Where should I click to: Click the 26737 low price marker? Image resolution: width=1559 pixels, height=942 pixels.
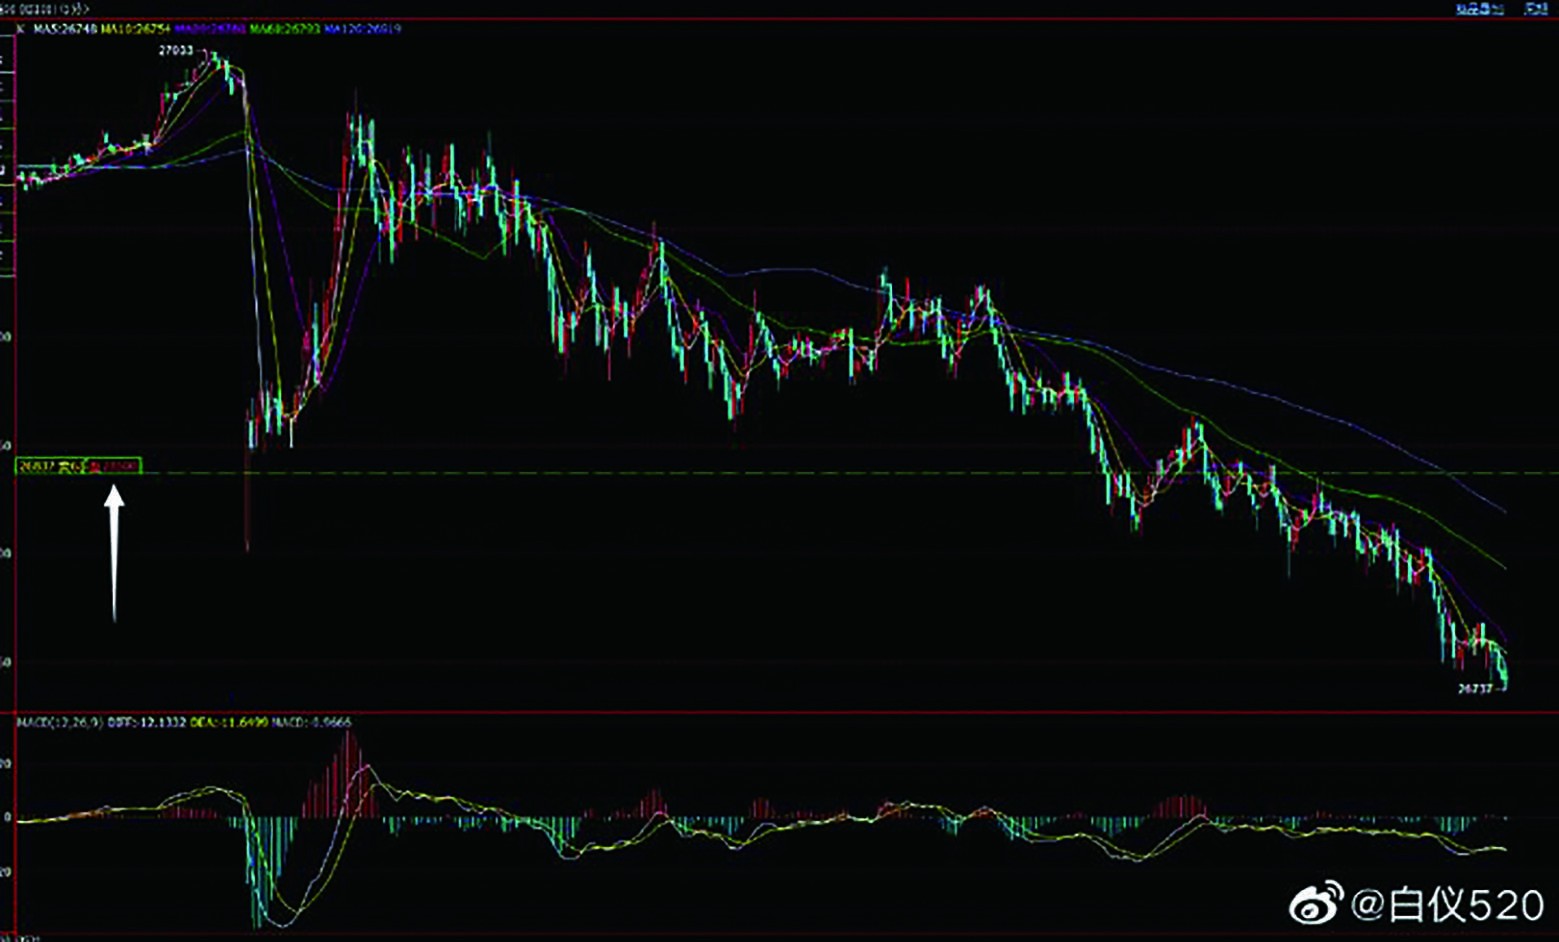(x=1474, y=688)
